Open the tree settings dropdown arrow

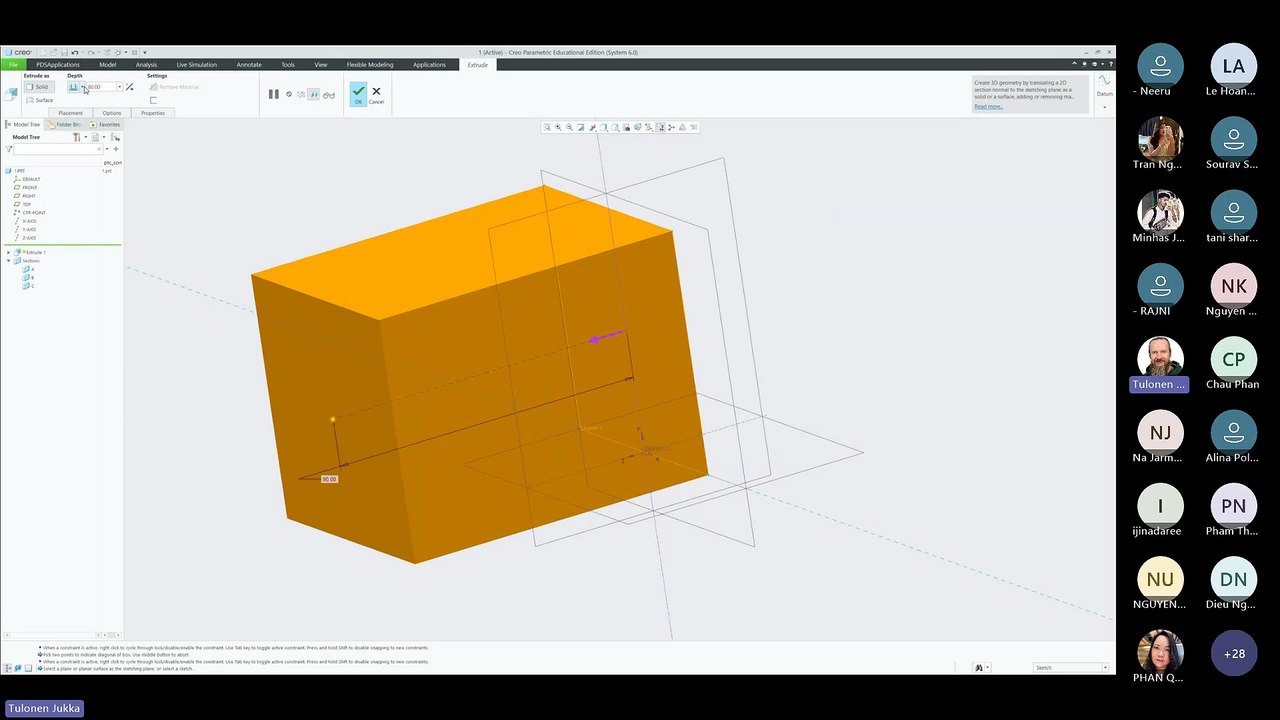pos(86,137)
